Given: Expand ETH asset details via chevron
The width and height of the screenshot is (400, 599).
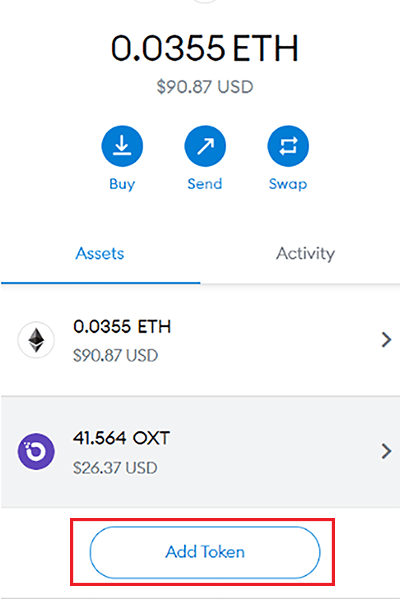Looking at the screenshot, I should point(386,340).
